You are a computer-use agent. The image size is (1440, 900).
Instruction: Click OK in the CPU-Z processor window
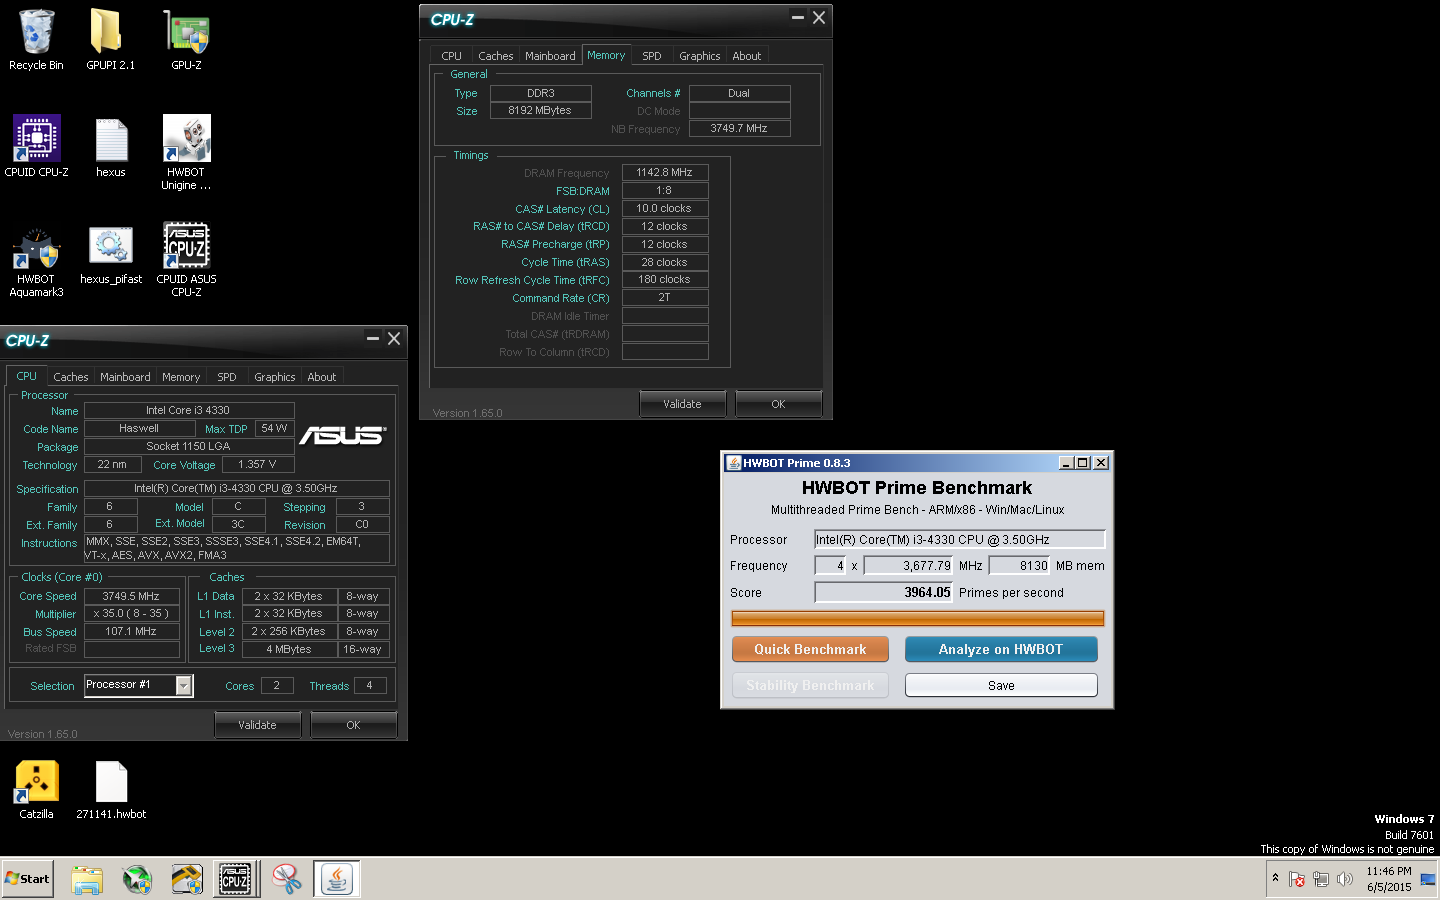coord(353,725)
